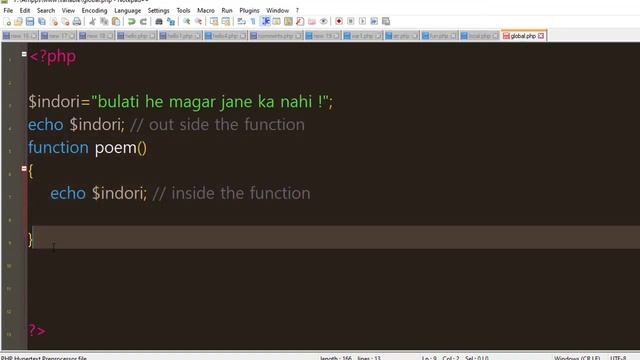Click the Windows (CR LF) status bar entry

577,358
